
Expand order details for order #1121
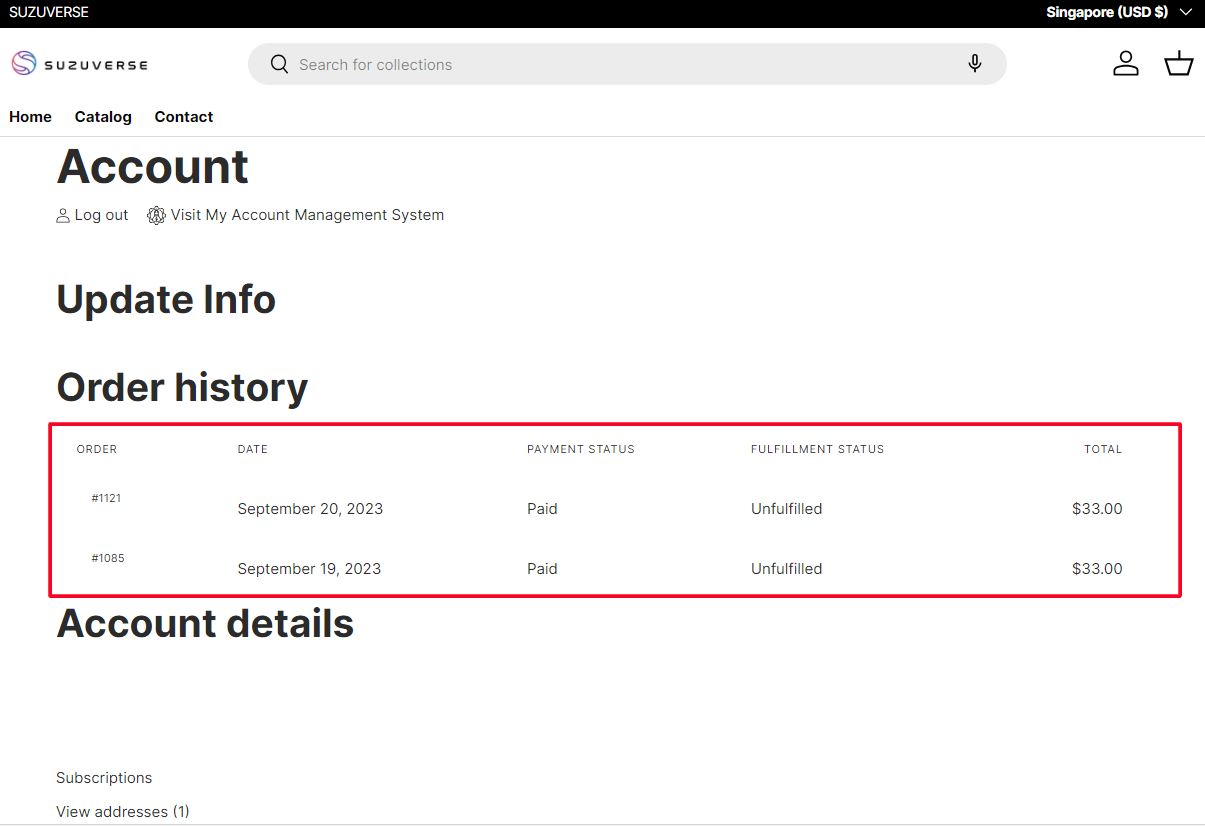point(106,498)
